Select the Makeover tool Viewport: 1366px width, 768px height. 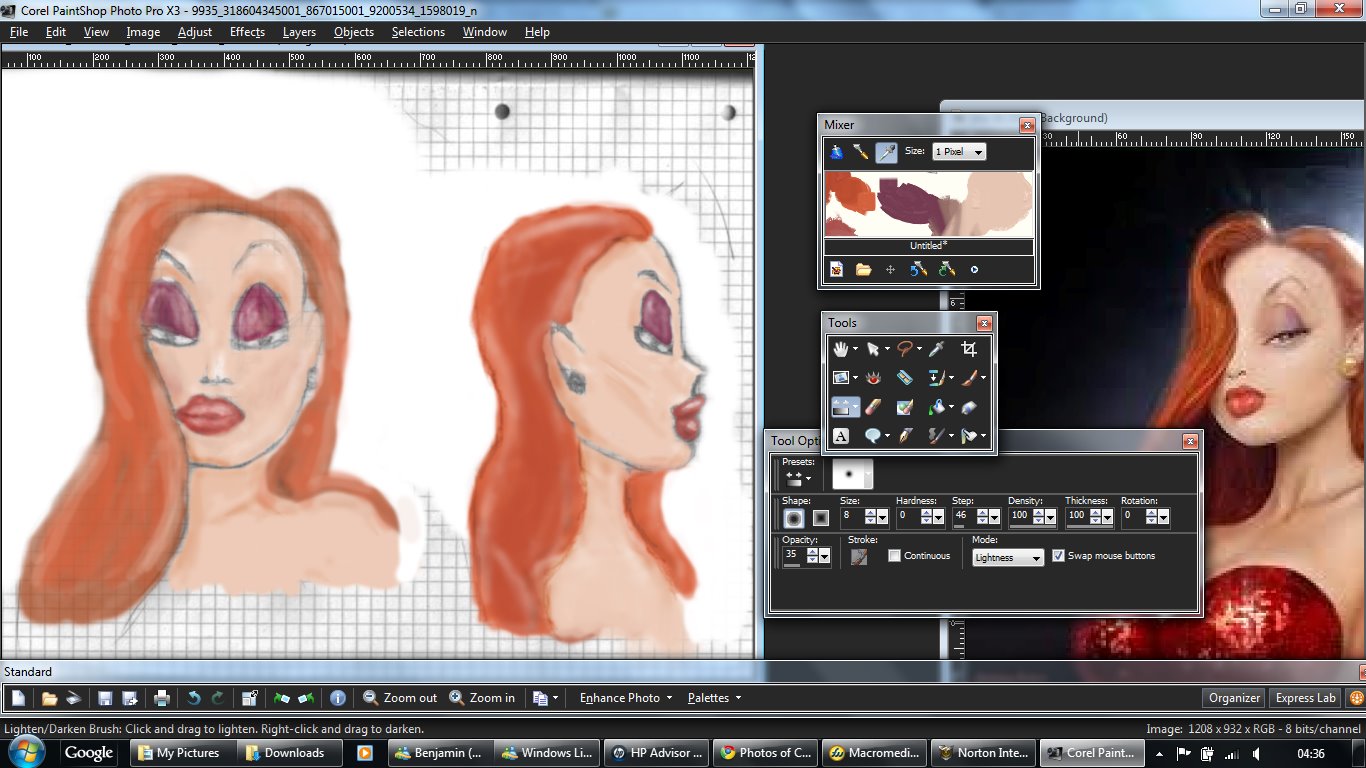pos(905,378)
